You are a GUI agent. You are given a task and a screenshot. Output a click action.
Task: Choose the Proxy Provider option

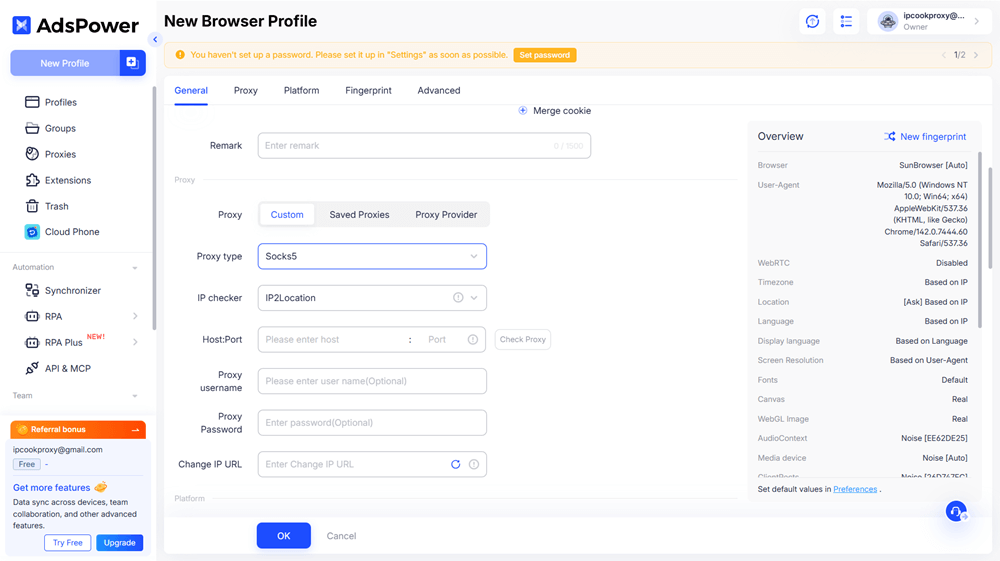click(446, 215)
